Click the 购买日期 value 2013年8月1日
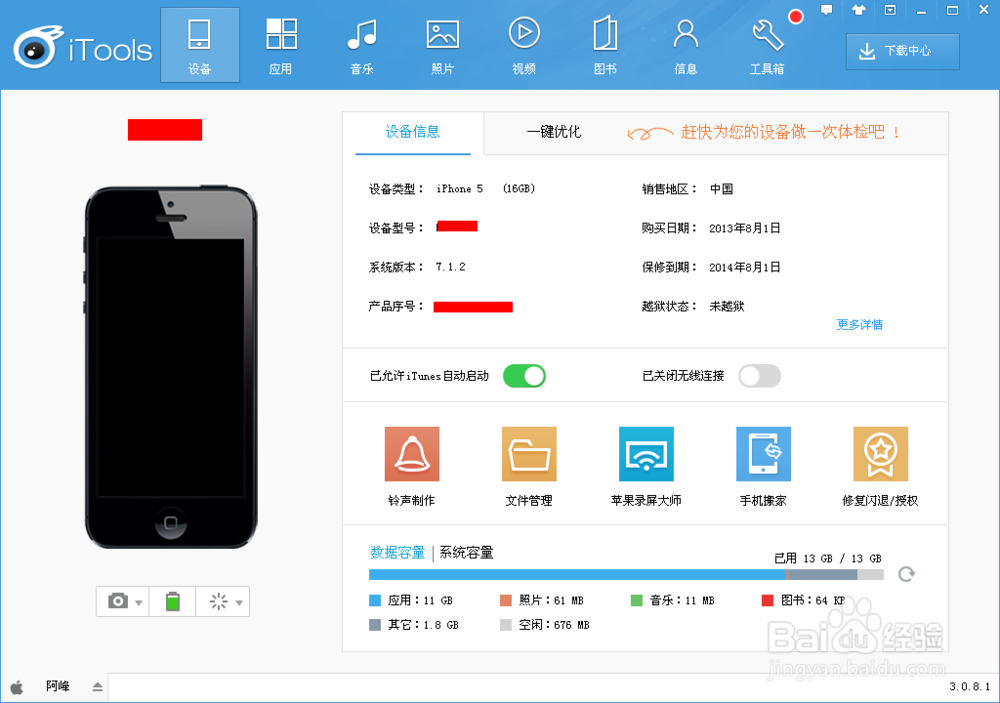The width and height of the screenshot is (1000, 703). pyautogui.click(x=745, y=228)
